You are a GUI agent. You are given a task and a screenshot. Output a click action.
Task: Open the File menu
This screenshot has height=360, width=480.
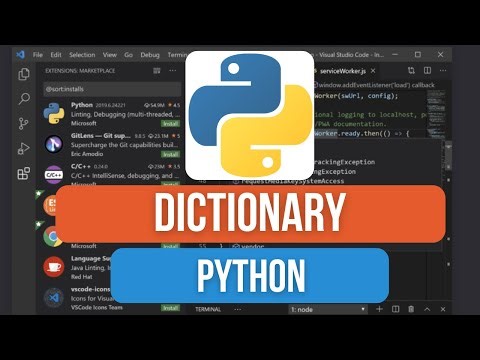point(38,55)
